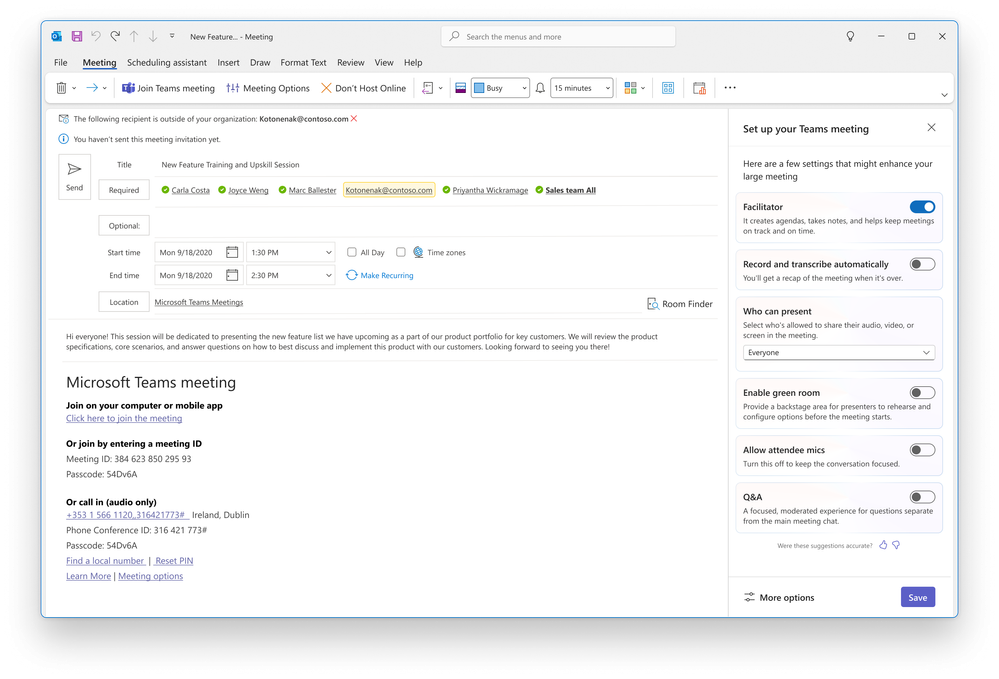Click the Required recipients button
The width and height of the screenshot is (999, 679).
tap(124, 190)
